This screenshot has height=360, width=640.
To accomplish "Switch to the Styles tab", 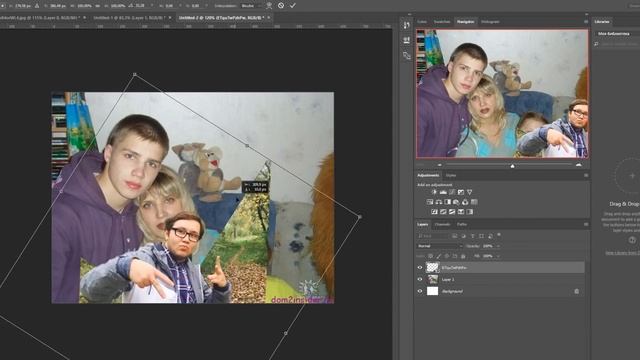I will click(x=451, y=176).
